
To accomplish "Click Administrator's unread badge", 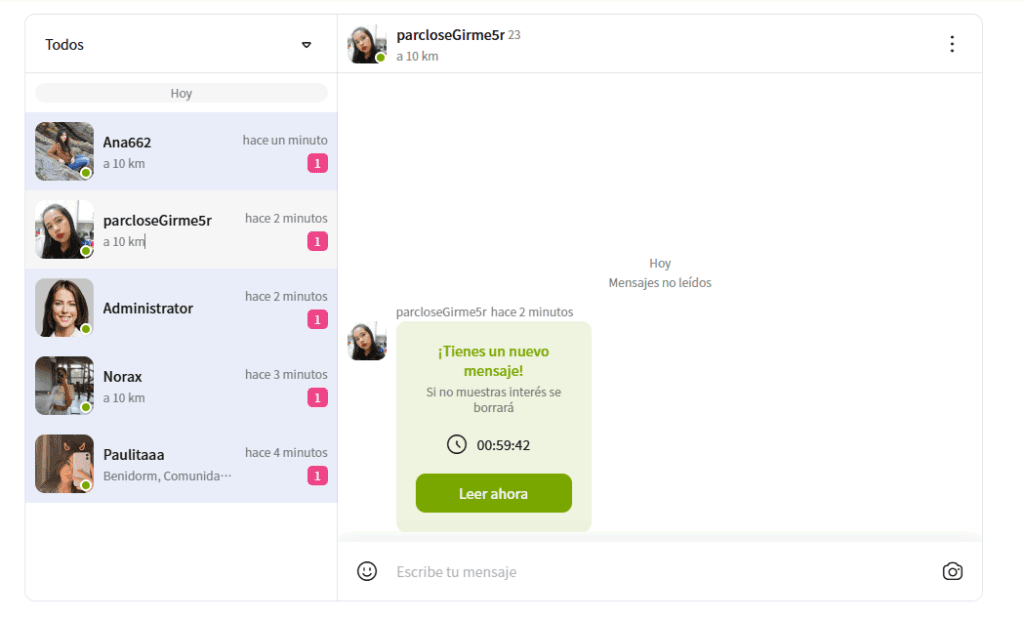I will coord(317,320).
